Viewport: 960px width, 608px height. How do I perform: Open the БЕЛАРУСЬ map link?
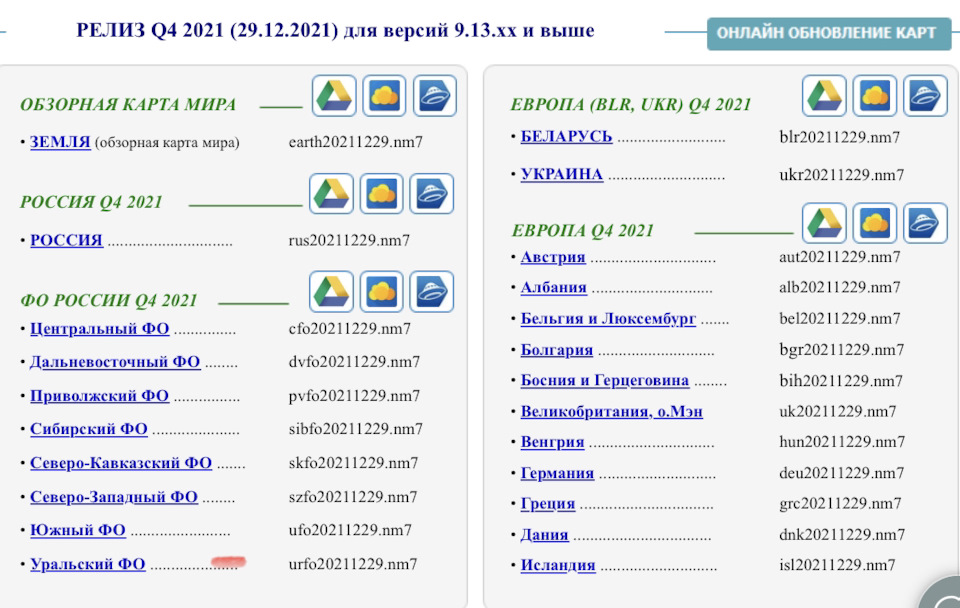coord(566,137)
